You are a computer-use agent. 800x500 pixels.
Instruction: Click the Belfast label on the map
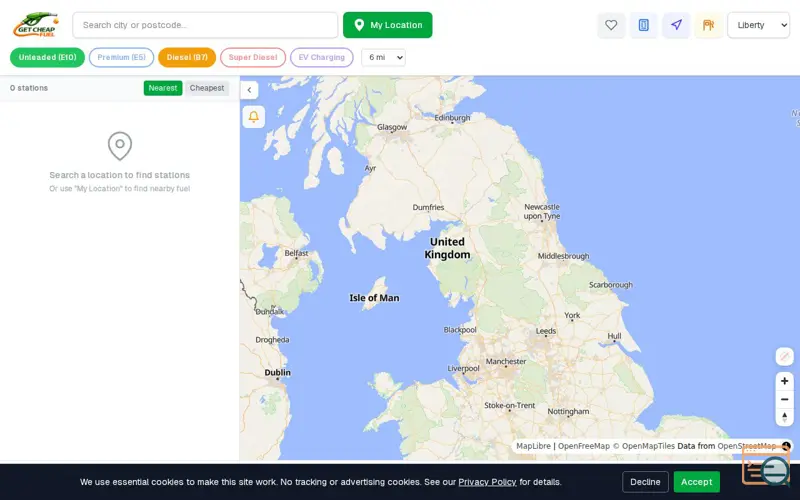(x=296, y=253)
